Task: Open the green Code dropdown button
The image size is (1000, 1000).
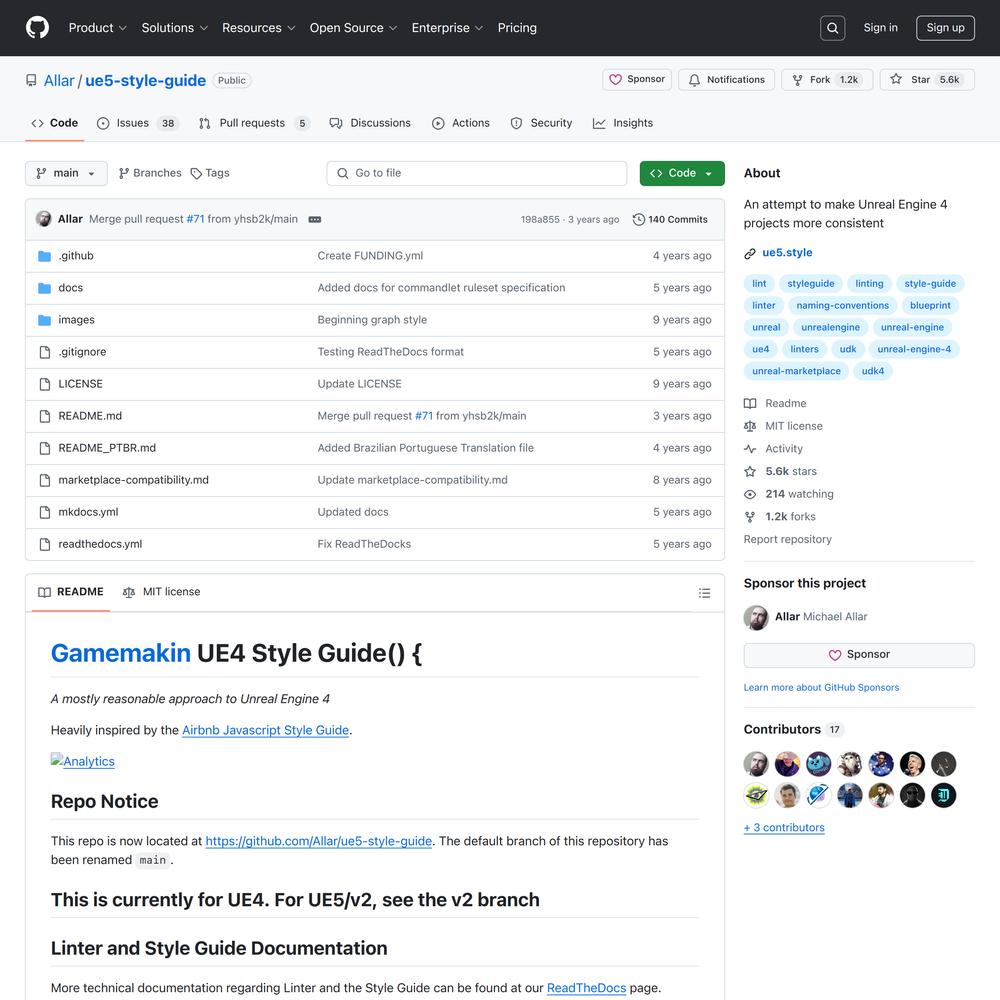Action: (682, 173)
